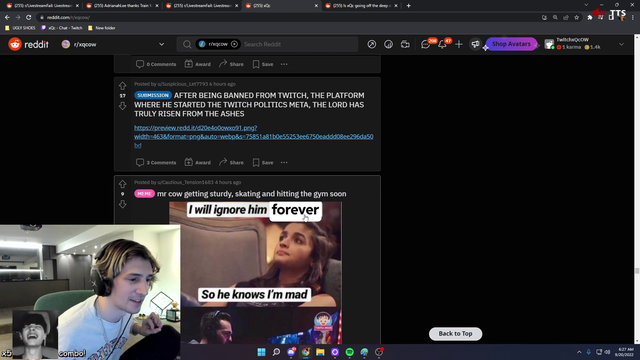Open profile u/Suspicious_Let7793
This screenshot has width=640, height=360.
point(182,84)
